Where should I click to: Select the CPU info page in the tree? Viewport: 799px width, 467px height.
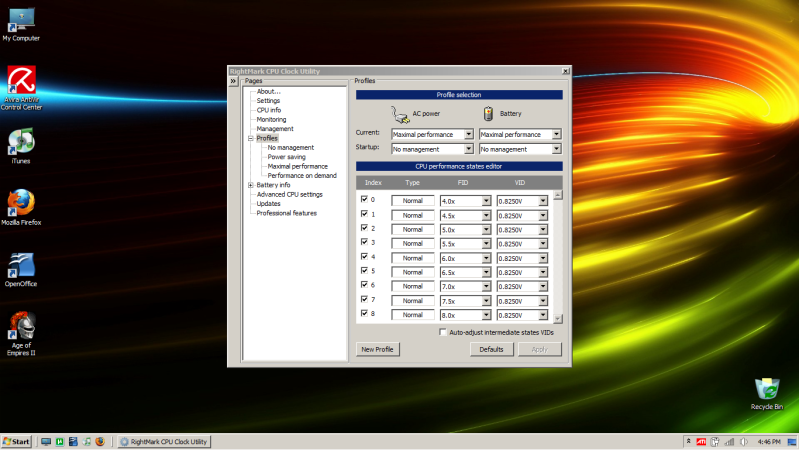coord(268,110)
